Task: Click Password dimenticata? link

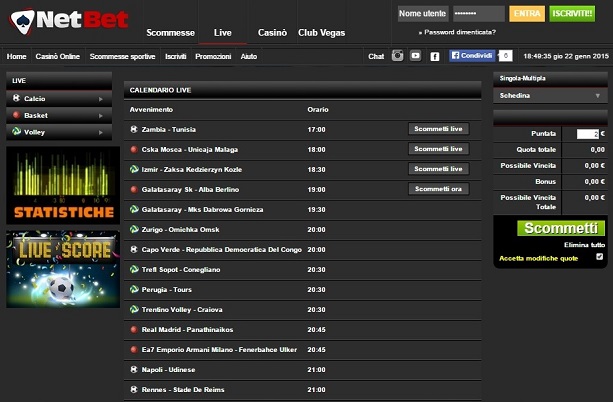Action: point(457,32)
